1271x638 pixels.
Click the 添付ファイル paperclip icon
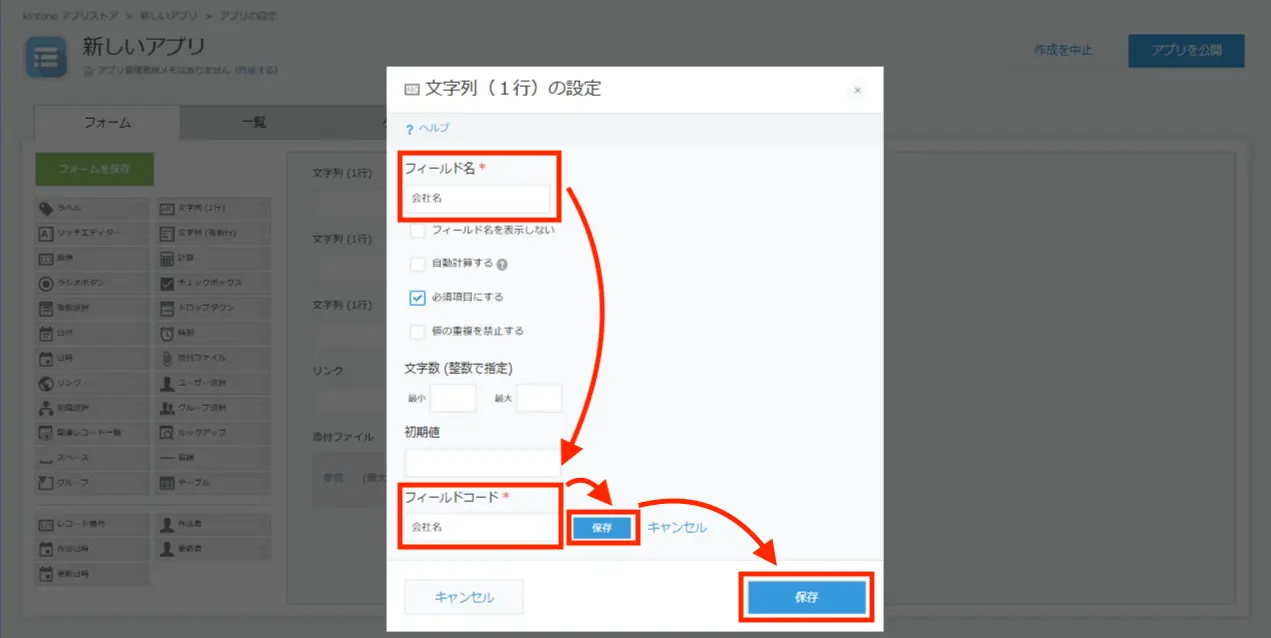[167, 358]
